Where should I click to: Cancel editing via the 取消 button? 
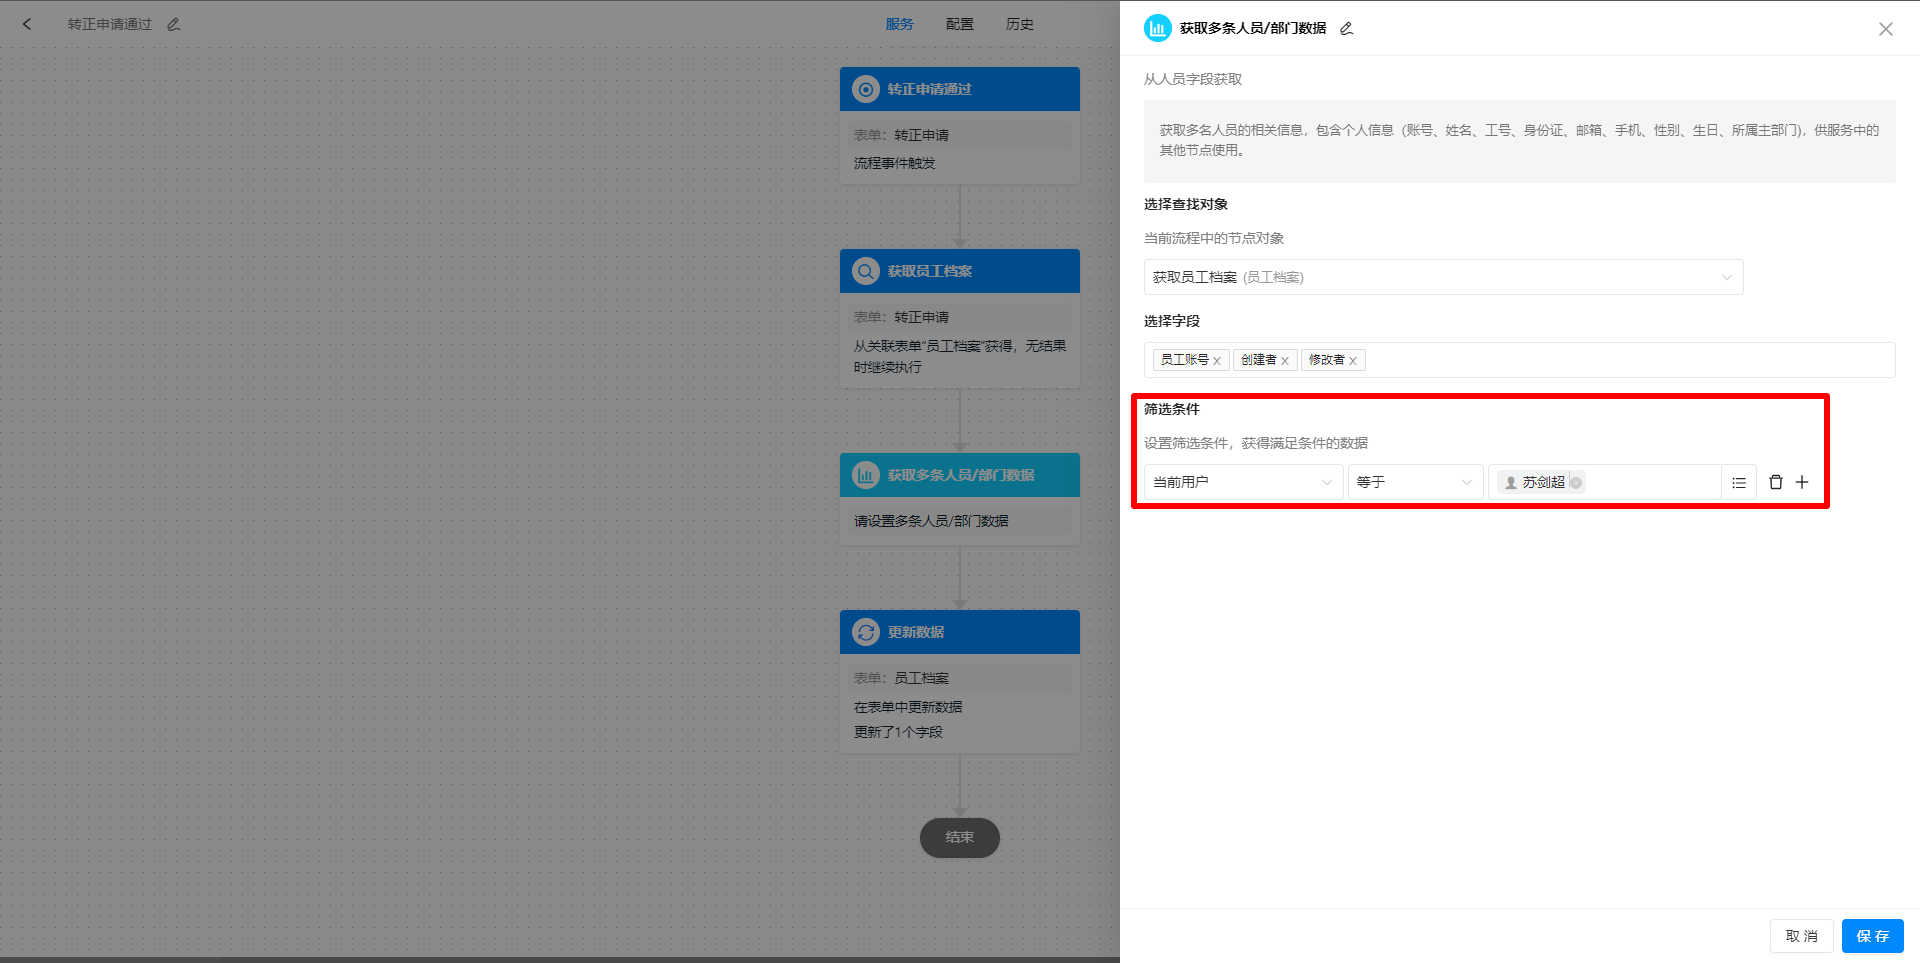click(x=1801, y=936)
